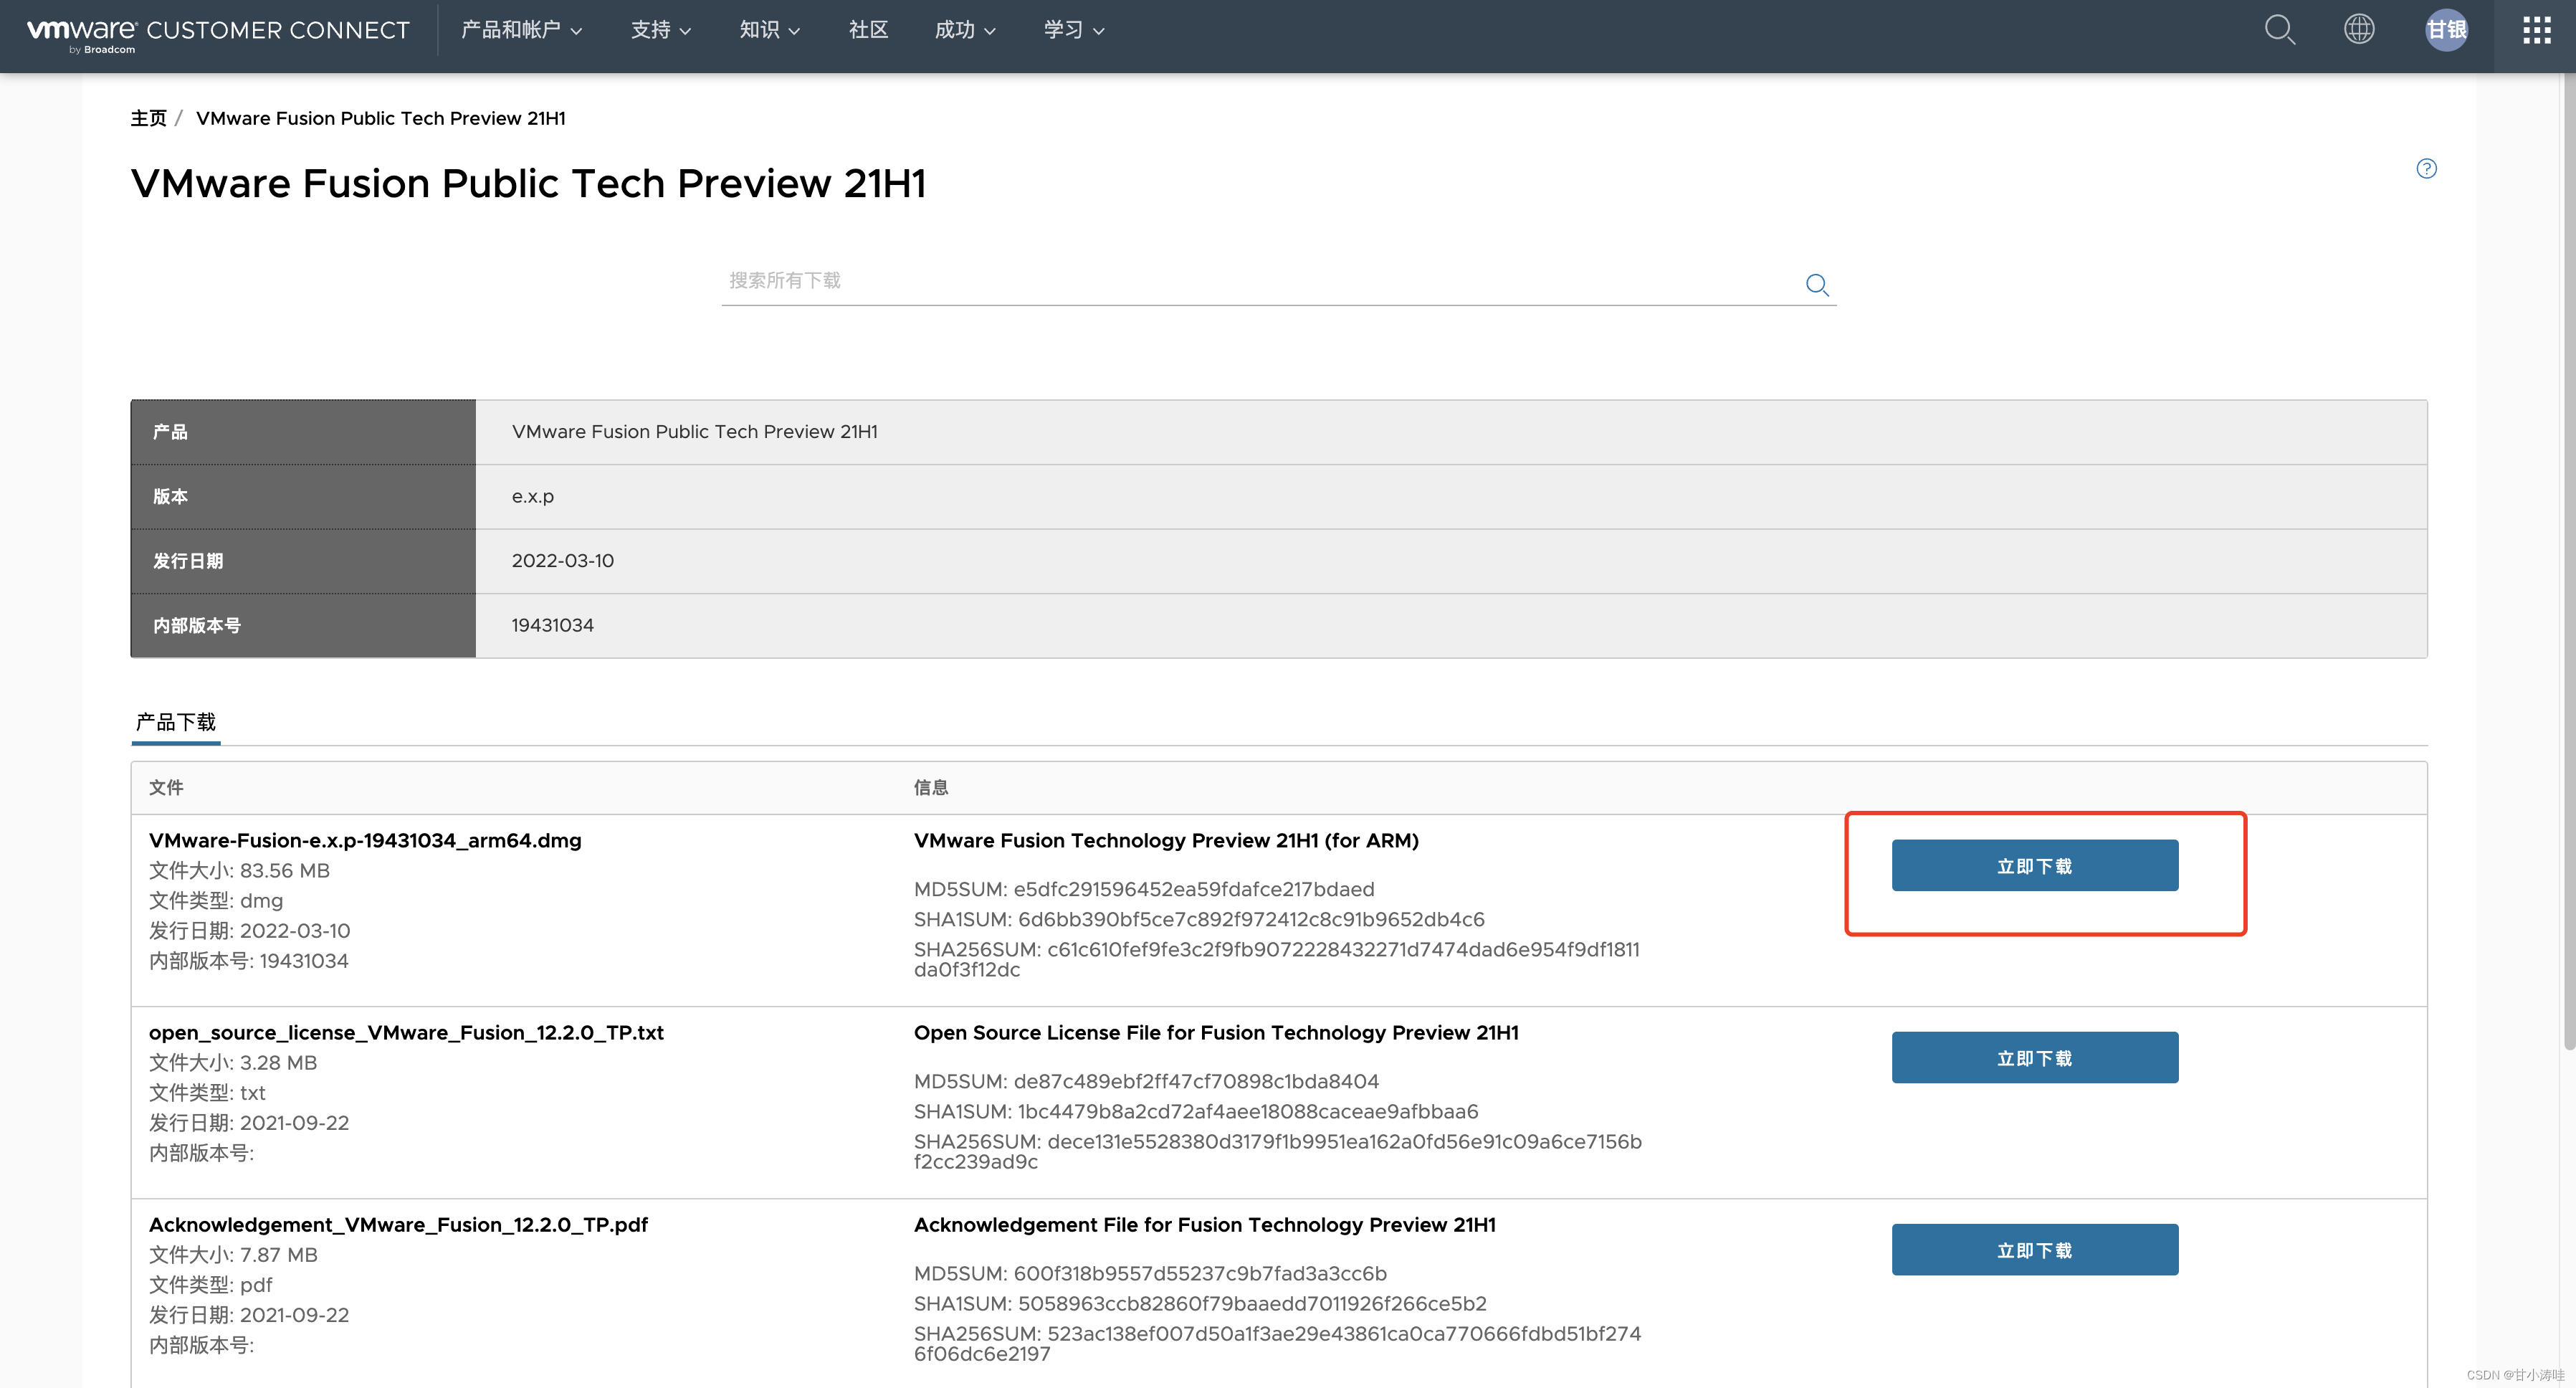Open the globe language selector icon
This screenshot has height=1388, width=2576.
point(2359,29)
